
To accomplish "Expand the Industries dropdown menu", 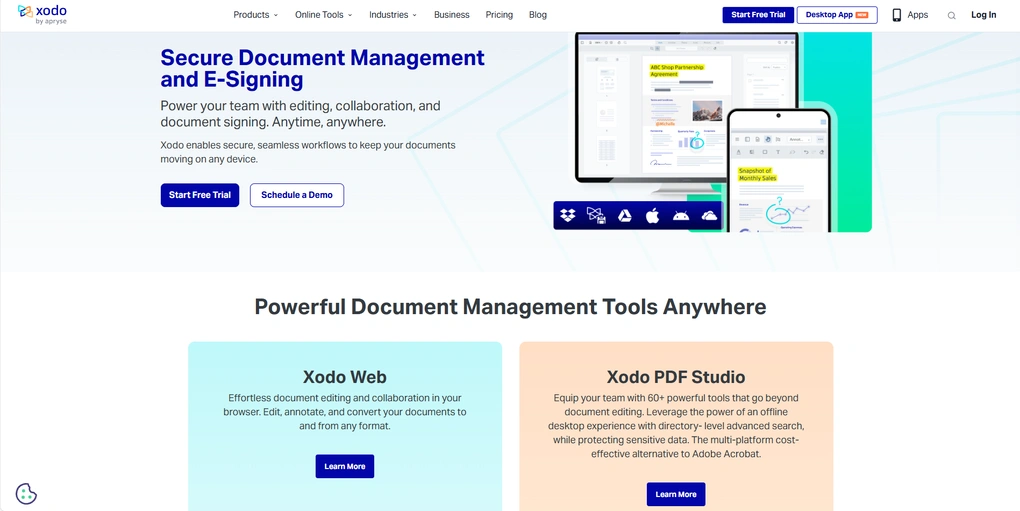I will [x=393, y=15].
